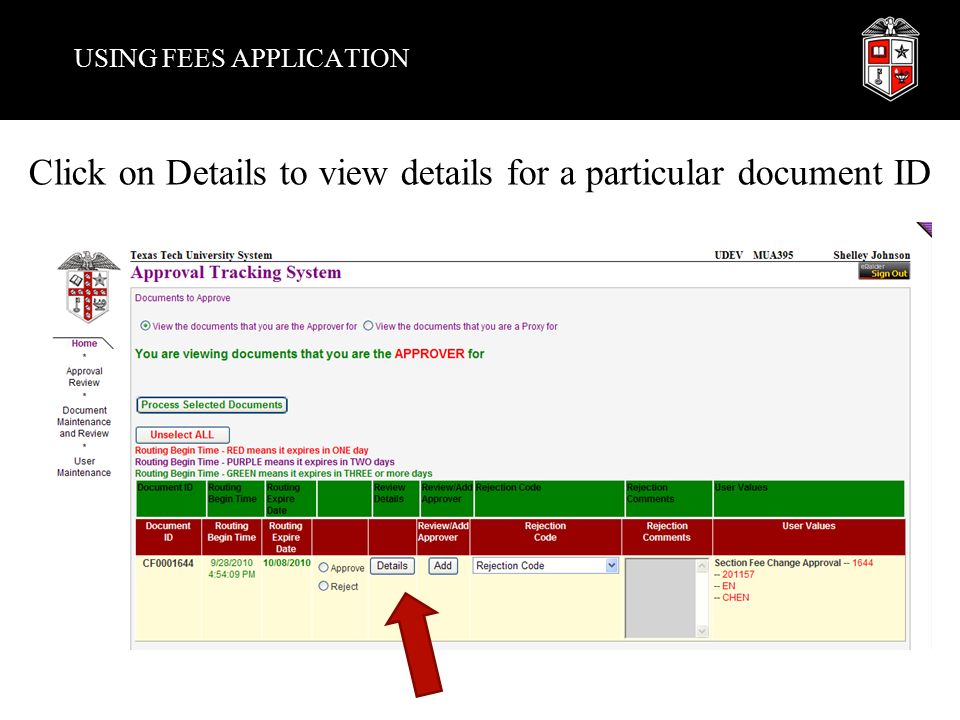
Task: Click the Section Fee Change Approval text
Action: (778, 563)
